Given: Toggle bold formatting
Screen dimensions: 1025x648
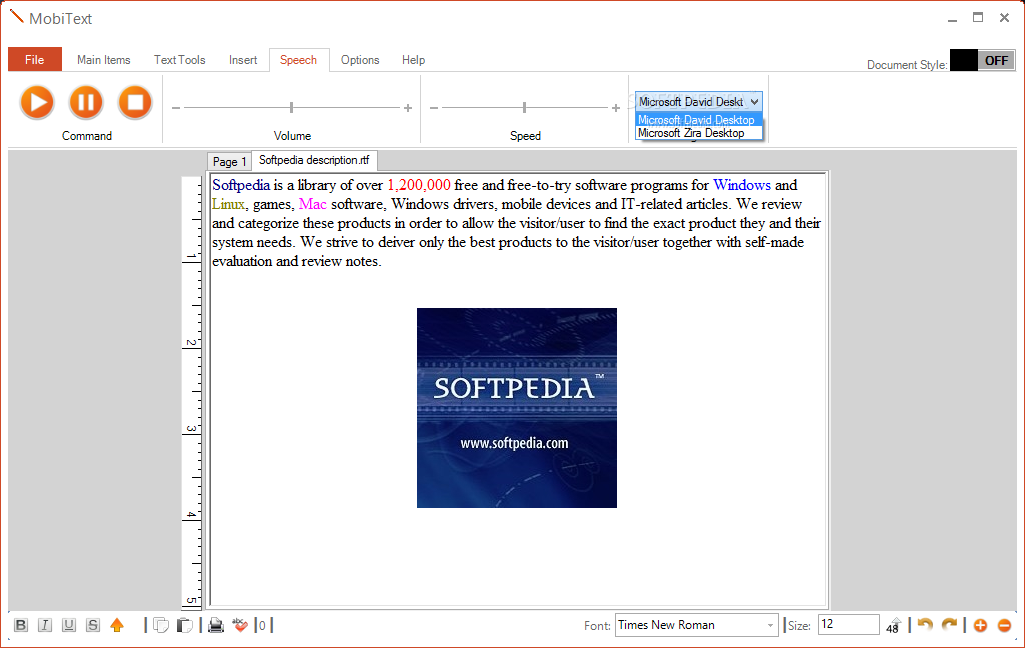Looking at the screenshot, I should 21,625.
